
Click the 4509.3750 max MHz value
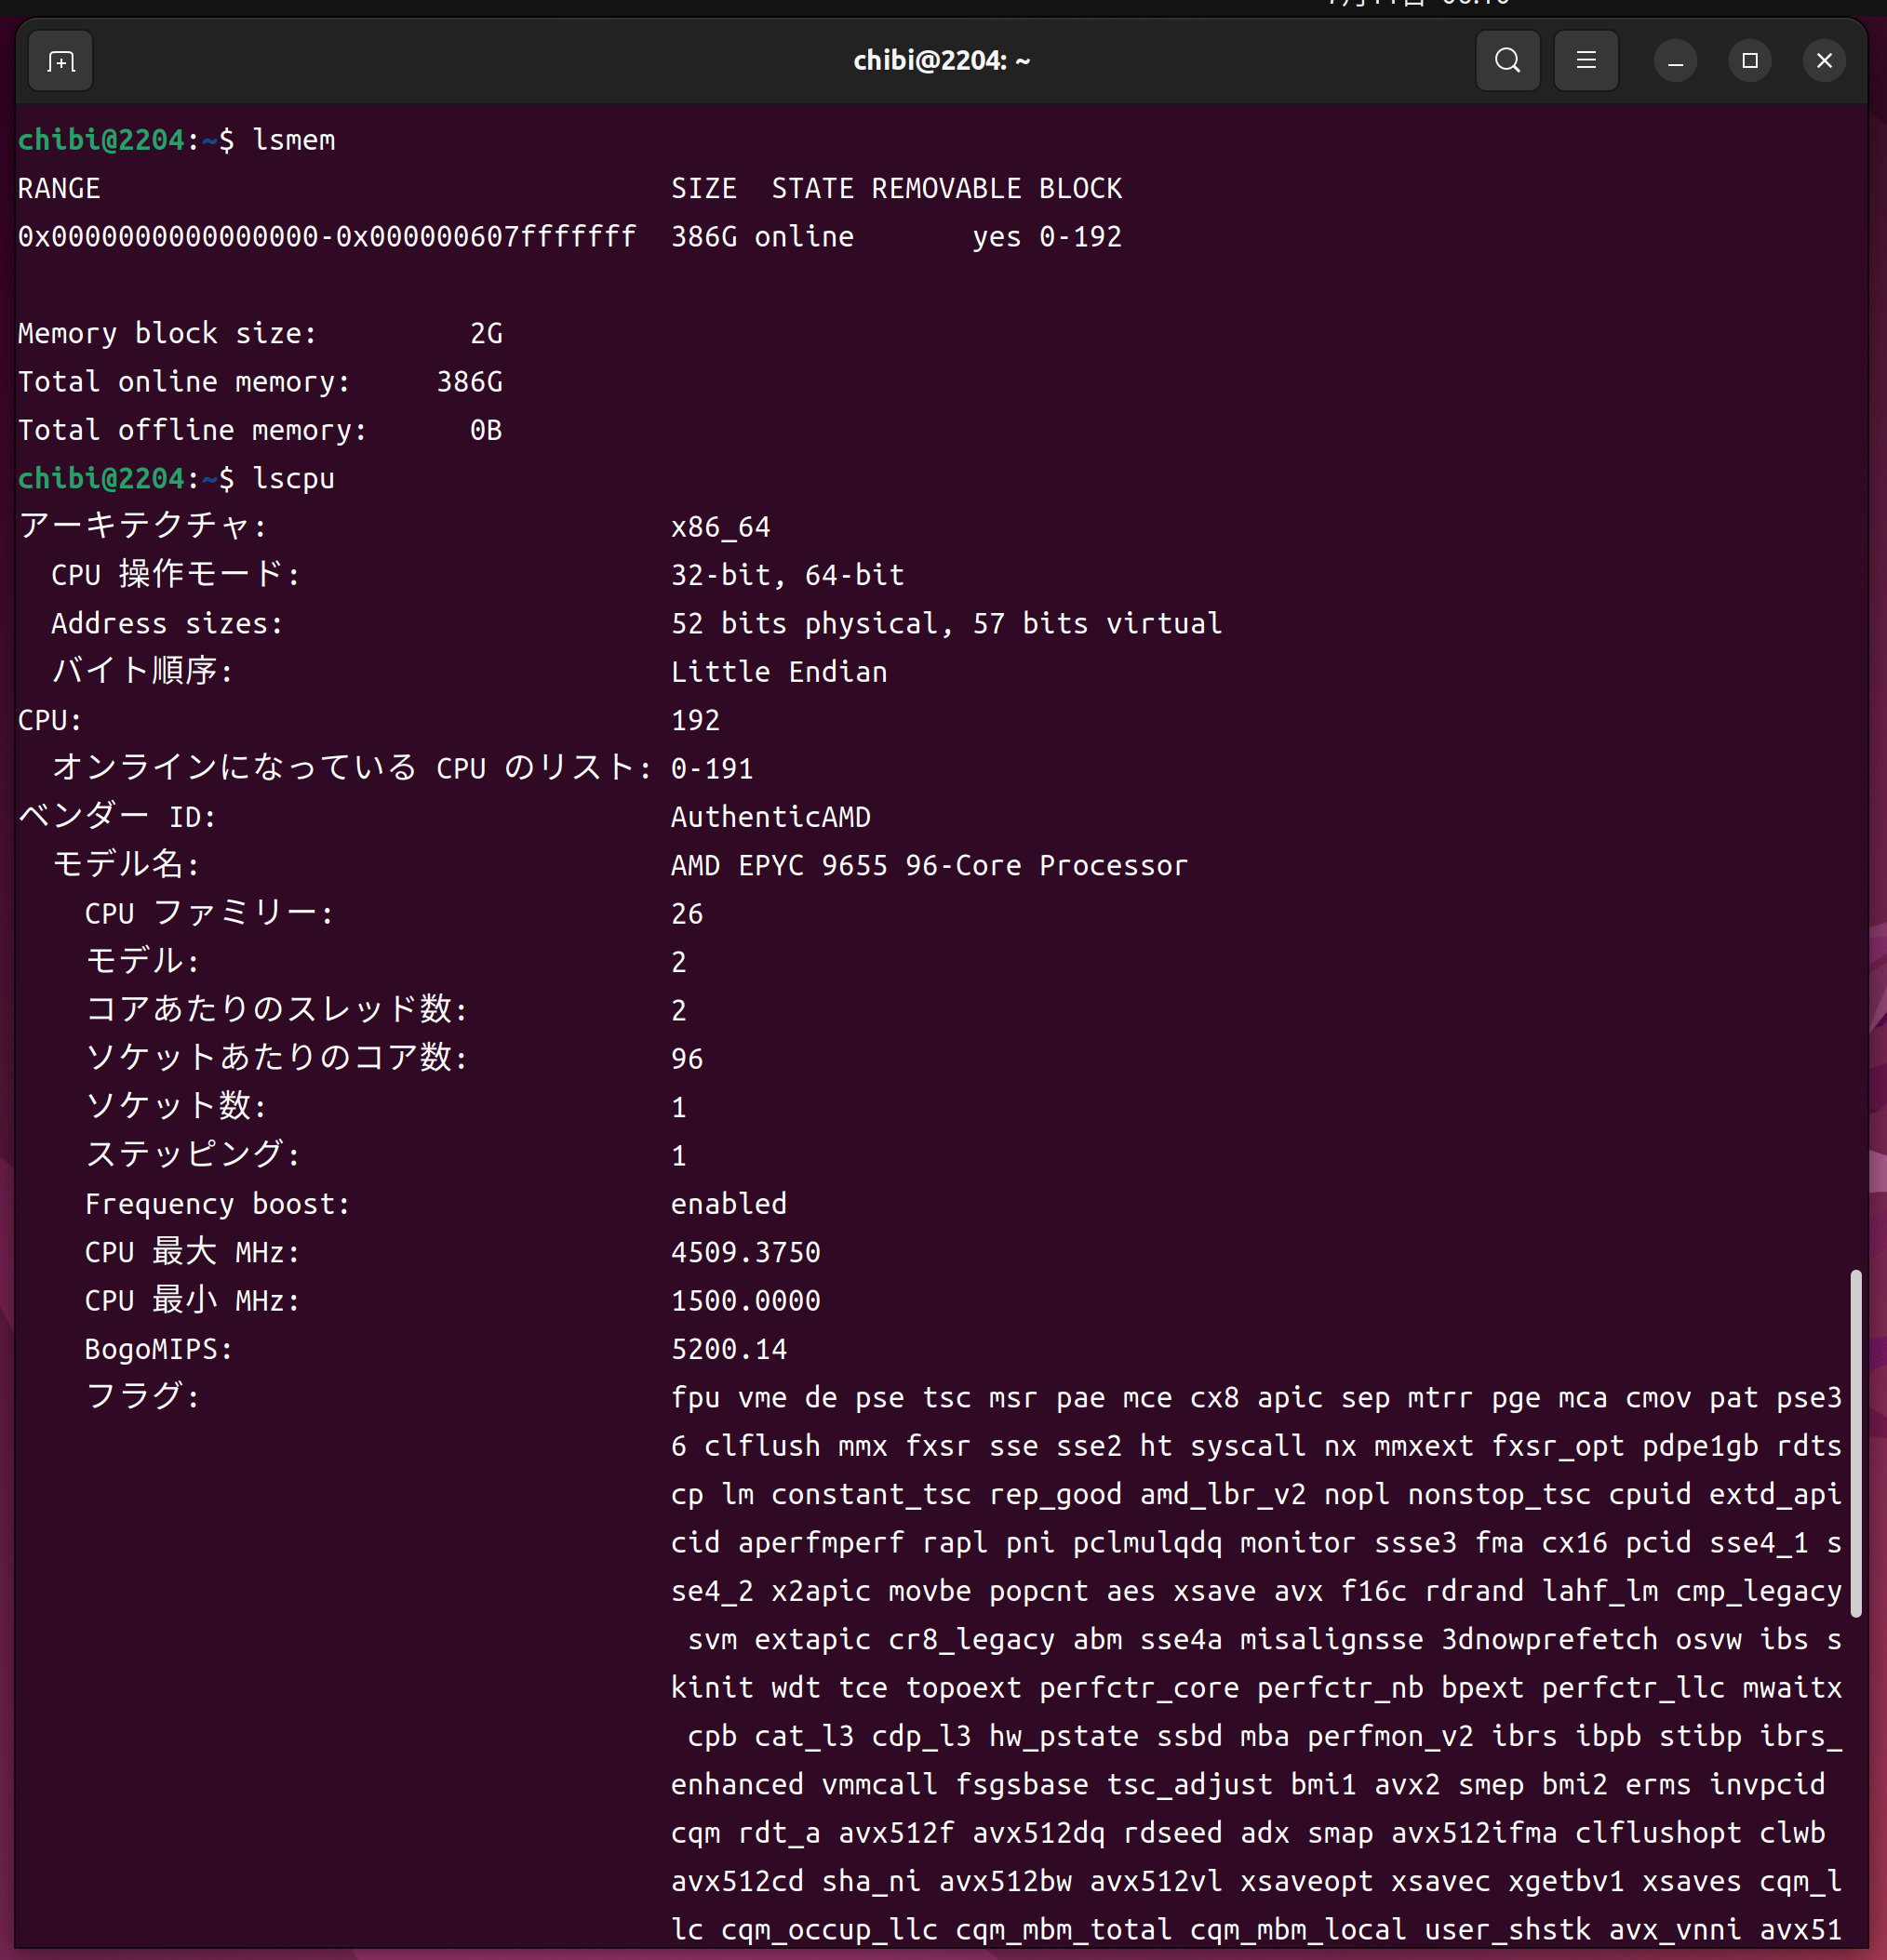(745, 1253)
